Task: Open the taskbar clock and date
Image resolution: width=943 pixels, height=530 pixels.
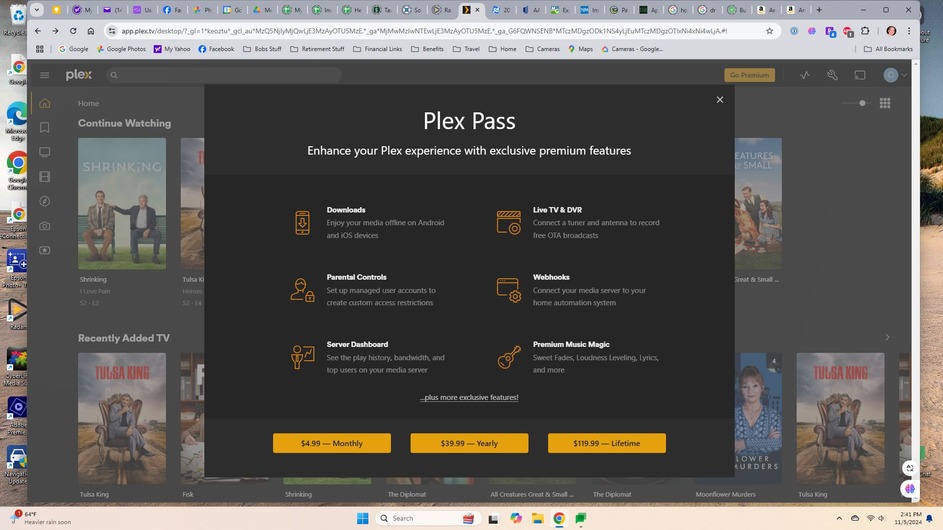Action: tap(908, 518)
